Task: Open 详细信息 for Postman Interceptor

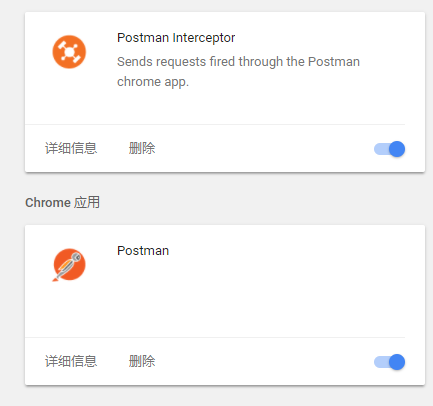Action: coord(71,148)
